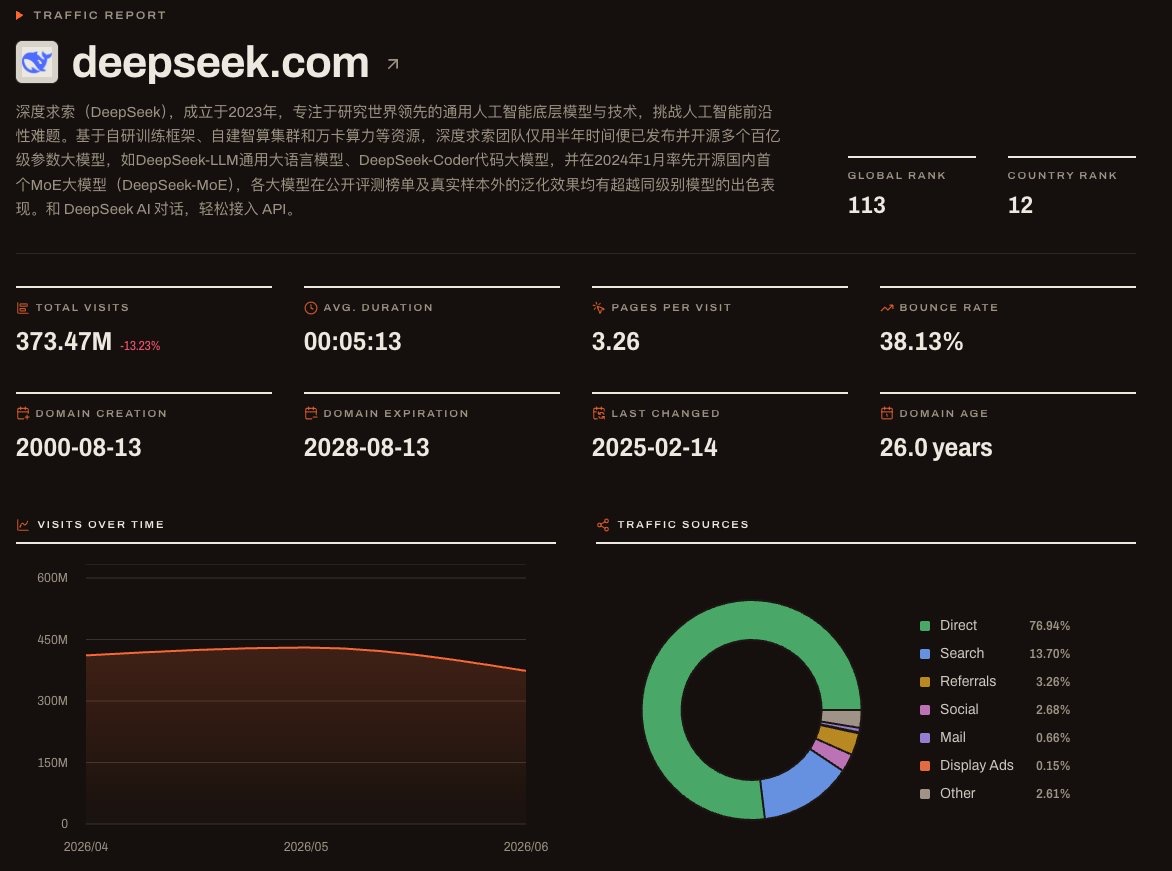Select the gray Other legend swatch

(x=925, y=794)
